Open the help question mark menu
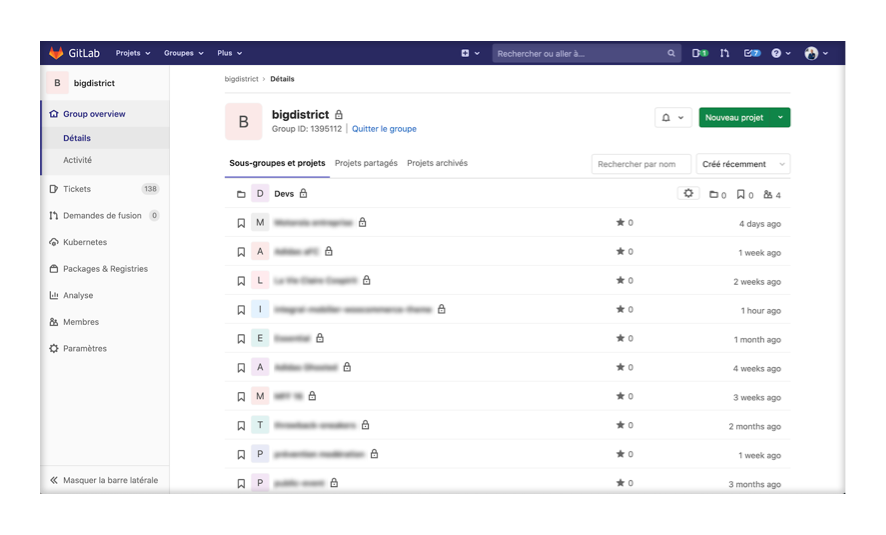 pos(780,53)
